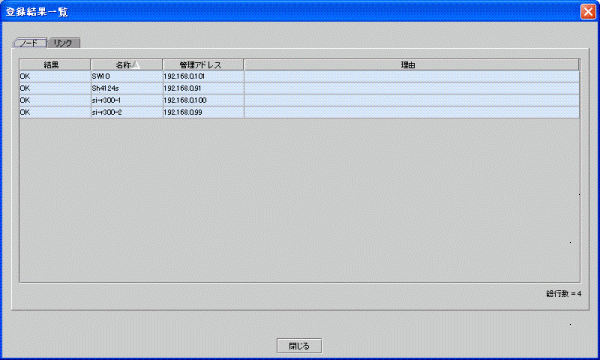Select the OK result in the SW10 row
This screenshot has width=600, height=360.
coord(55,77)
